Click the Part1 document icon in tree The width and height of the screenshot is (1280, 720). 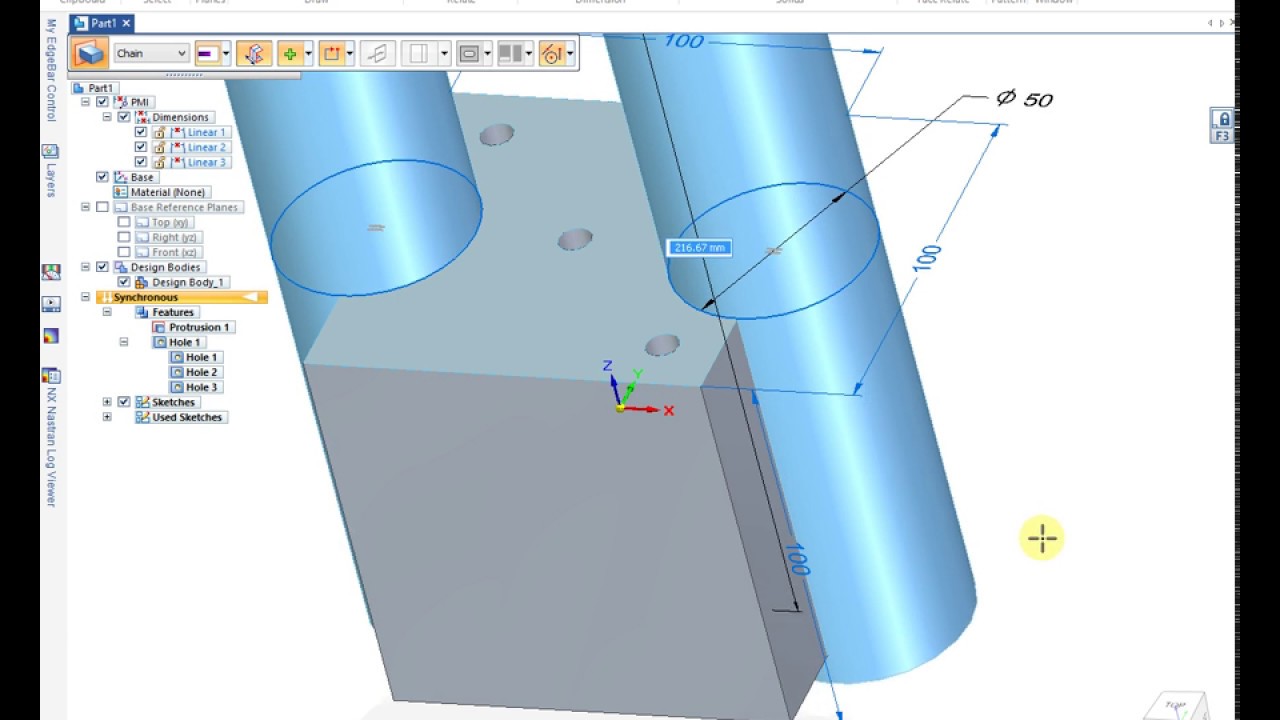pos(79,88)
